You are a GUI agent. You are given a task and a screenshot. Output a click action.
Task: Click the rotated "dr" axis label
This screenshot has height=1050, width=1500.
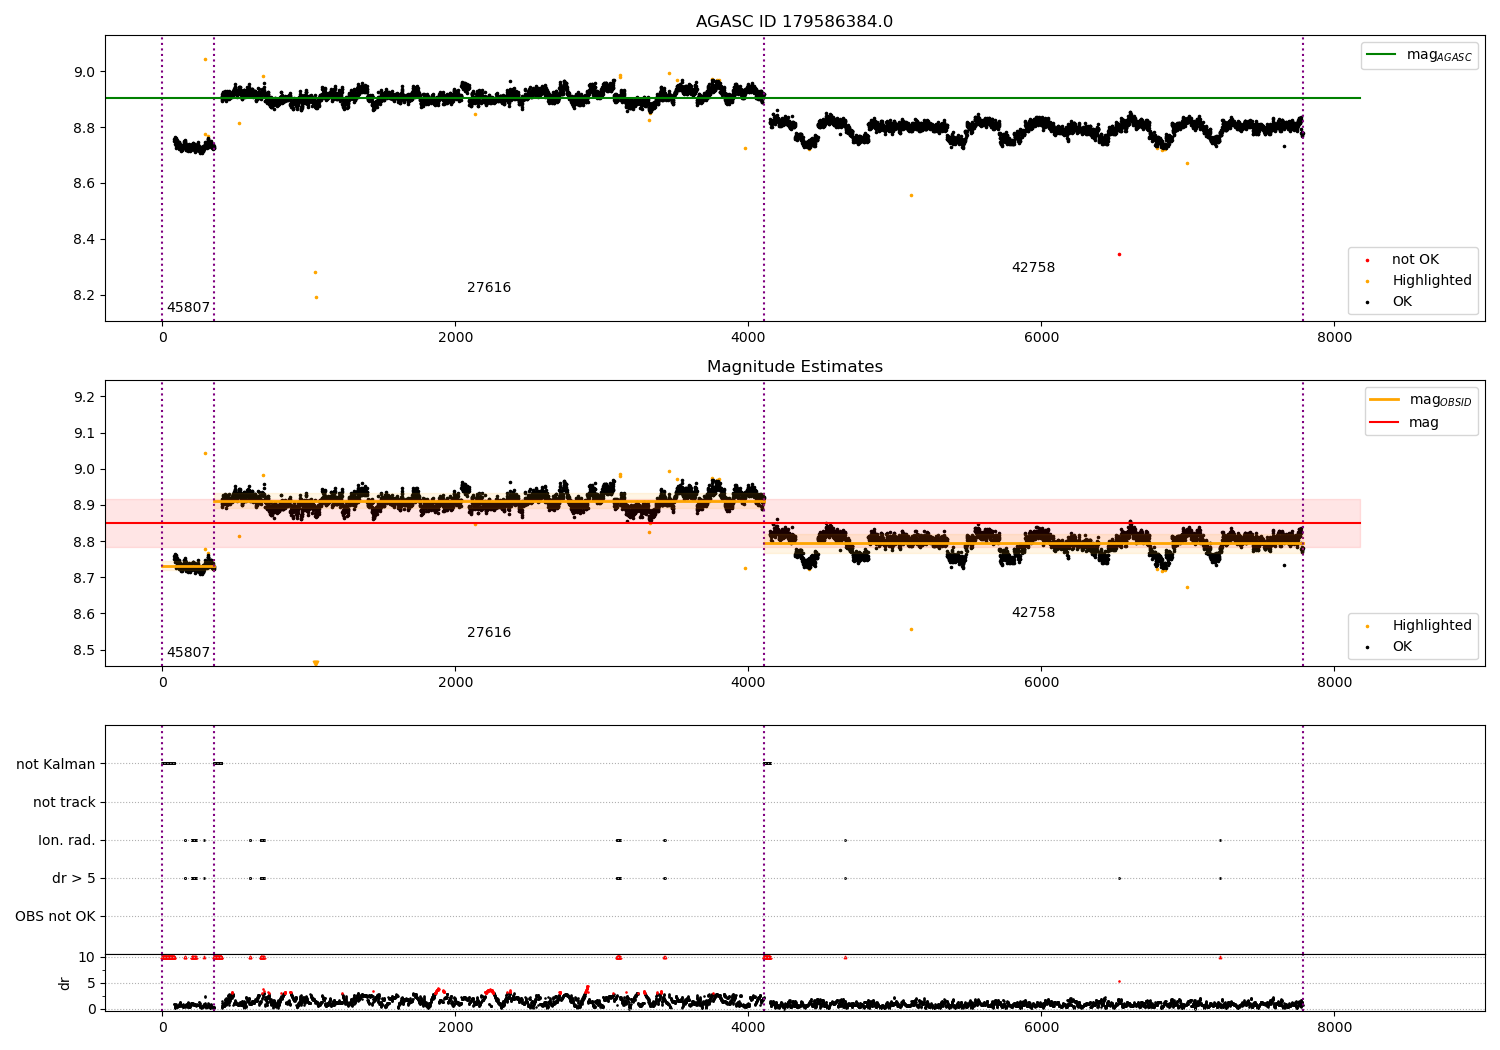point(65,983)
